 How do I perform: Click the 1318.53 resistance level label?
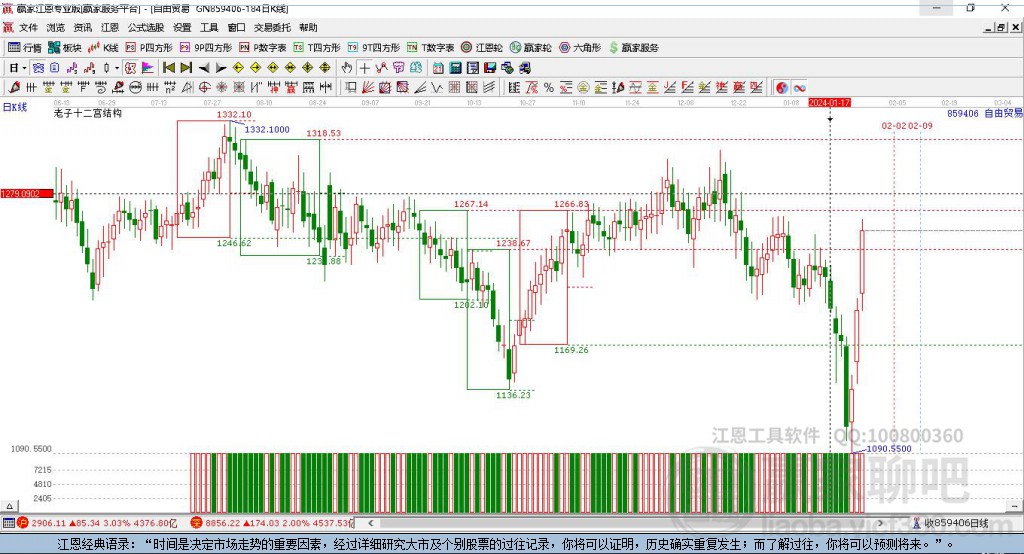click(324, 133)
